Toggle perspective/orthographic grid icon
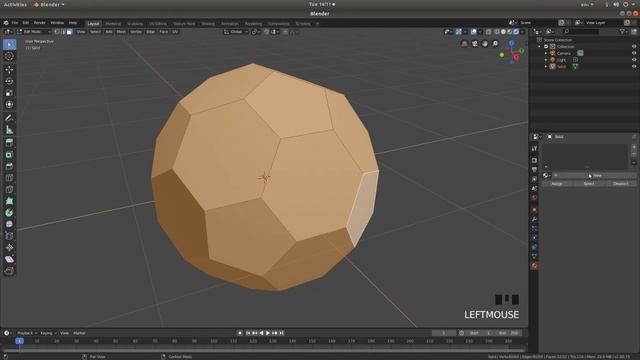 pos(464,44)
